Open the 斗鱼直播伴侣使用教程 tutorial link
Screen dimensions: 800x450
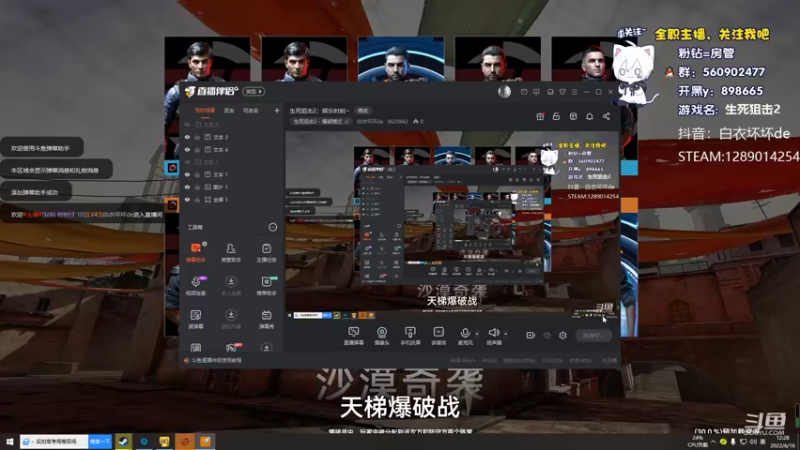[216, 360]
